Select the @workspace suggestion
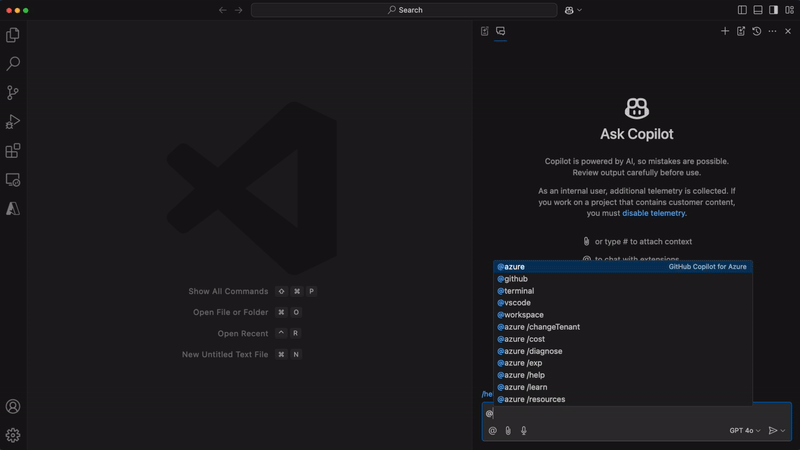The width and height of the screenshot is (800, 450). [x=622, y=315]
